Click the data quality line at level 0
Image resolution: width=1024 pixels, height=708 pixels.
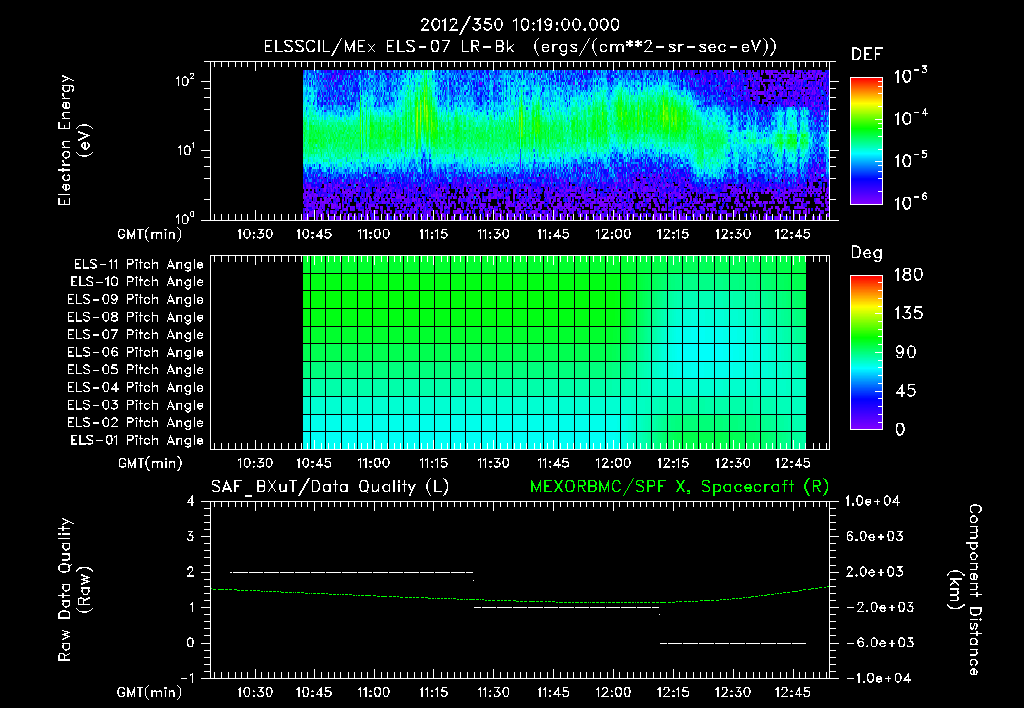[x=733, y=643]
